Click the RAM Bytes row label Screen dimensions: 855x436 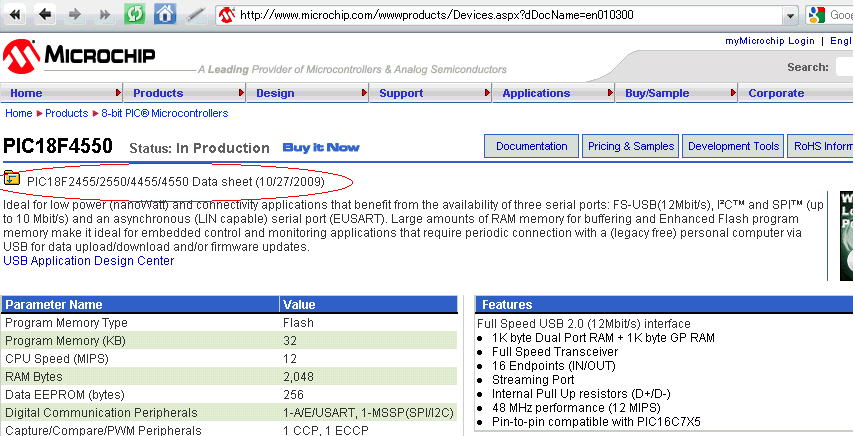point(34,377)
